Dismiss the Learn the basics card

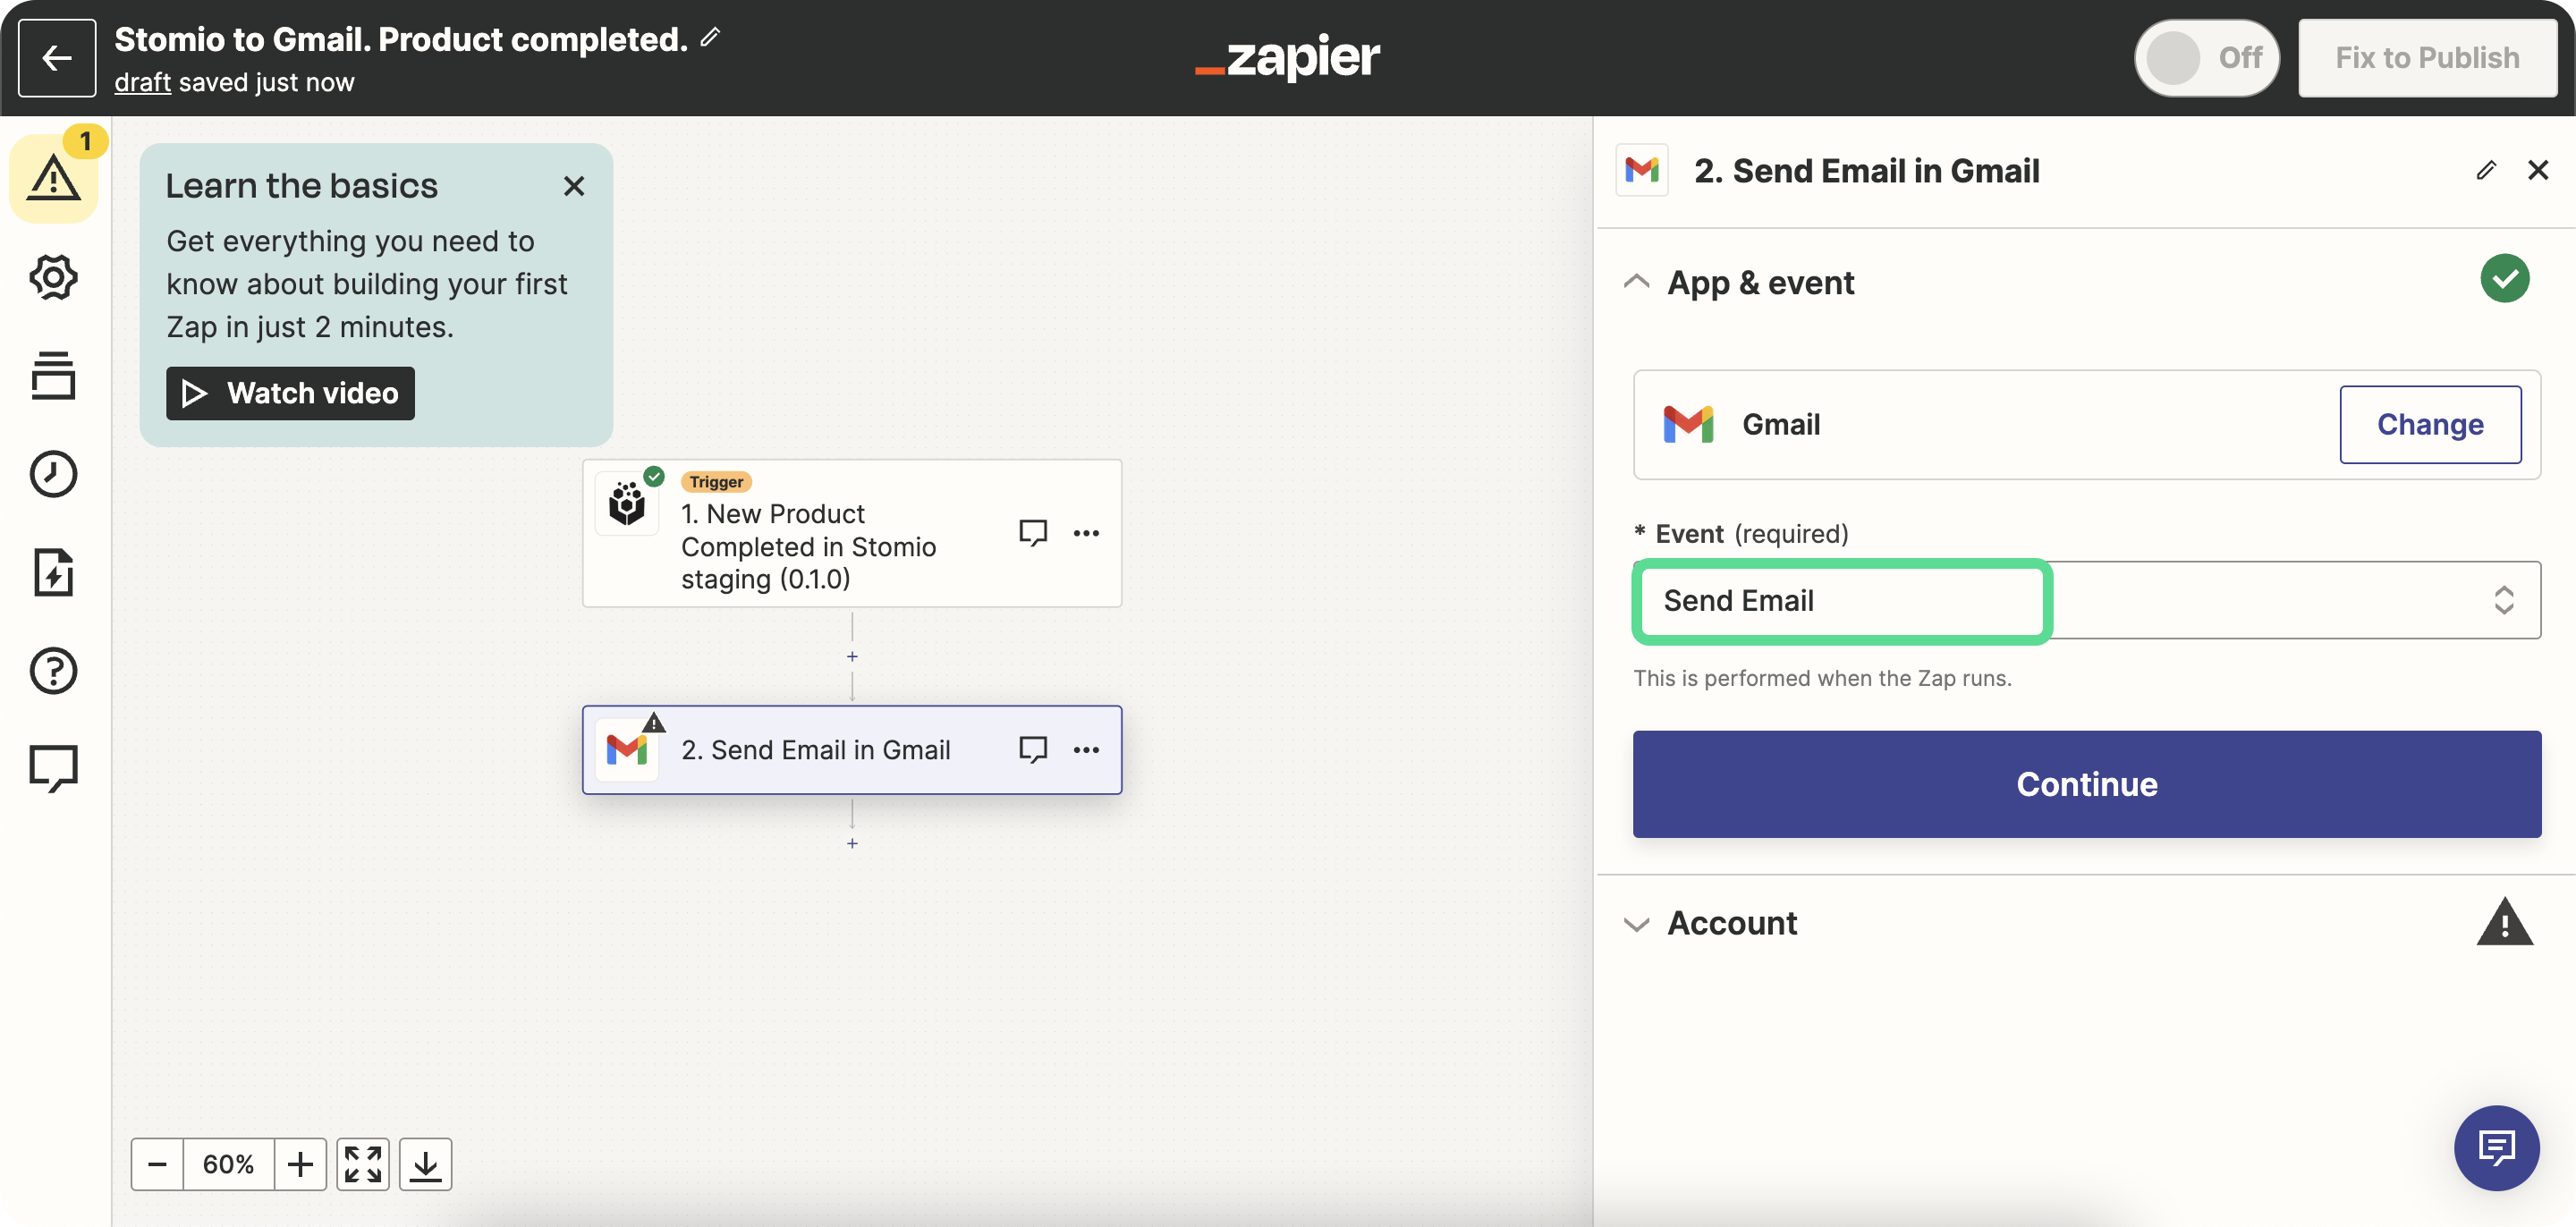(x=574, y=186)
